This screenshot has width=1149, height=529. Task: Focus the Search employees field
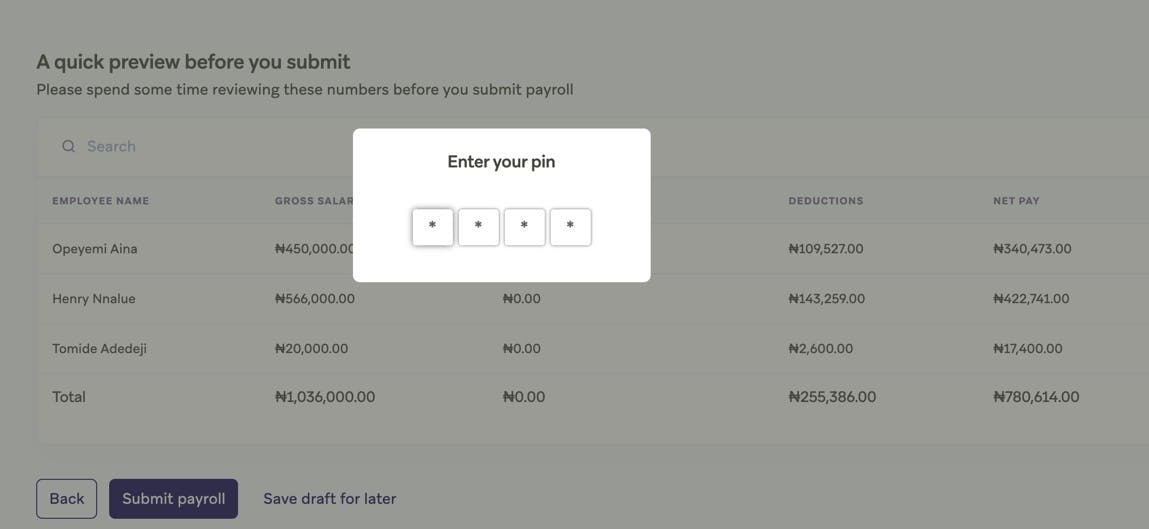click(200, 146)
